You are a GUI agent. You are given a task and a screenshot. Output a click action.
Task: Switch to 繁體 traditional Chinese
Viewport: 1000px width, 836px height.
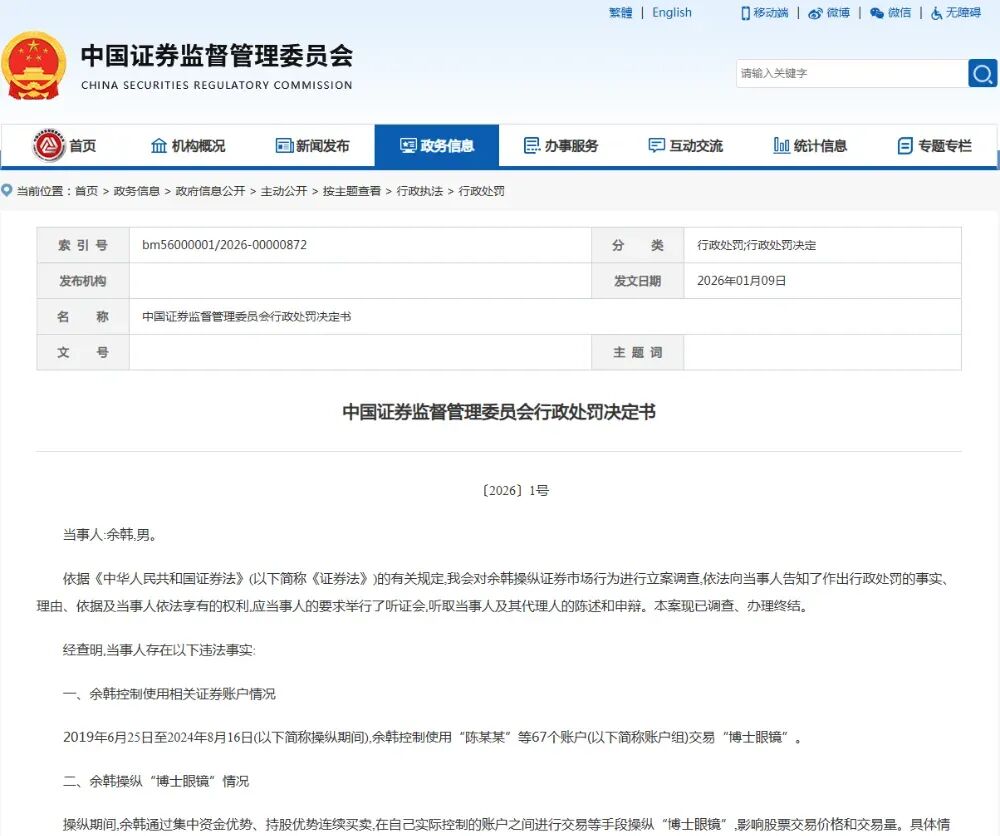coord(620,13)
